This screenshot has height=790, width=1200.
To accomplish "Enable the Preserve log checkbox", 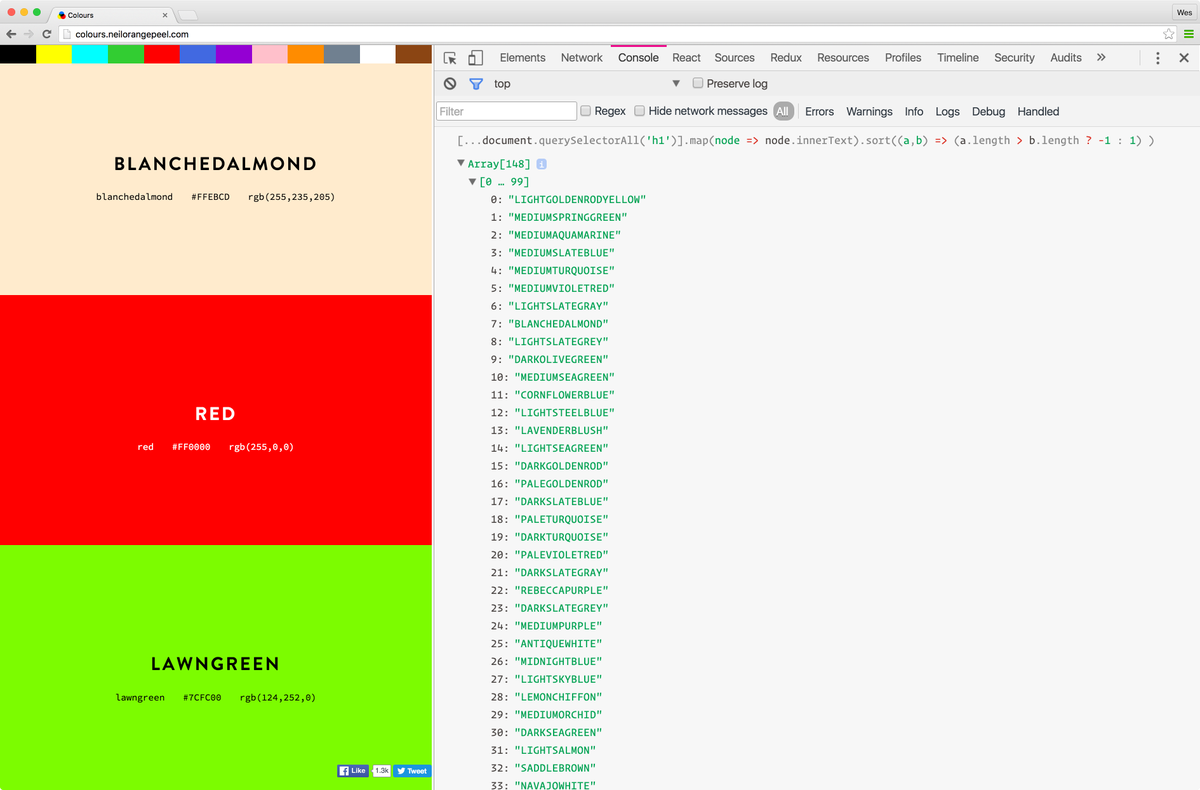I will 698,84.
